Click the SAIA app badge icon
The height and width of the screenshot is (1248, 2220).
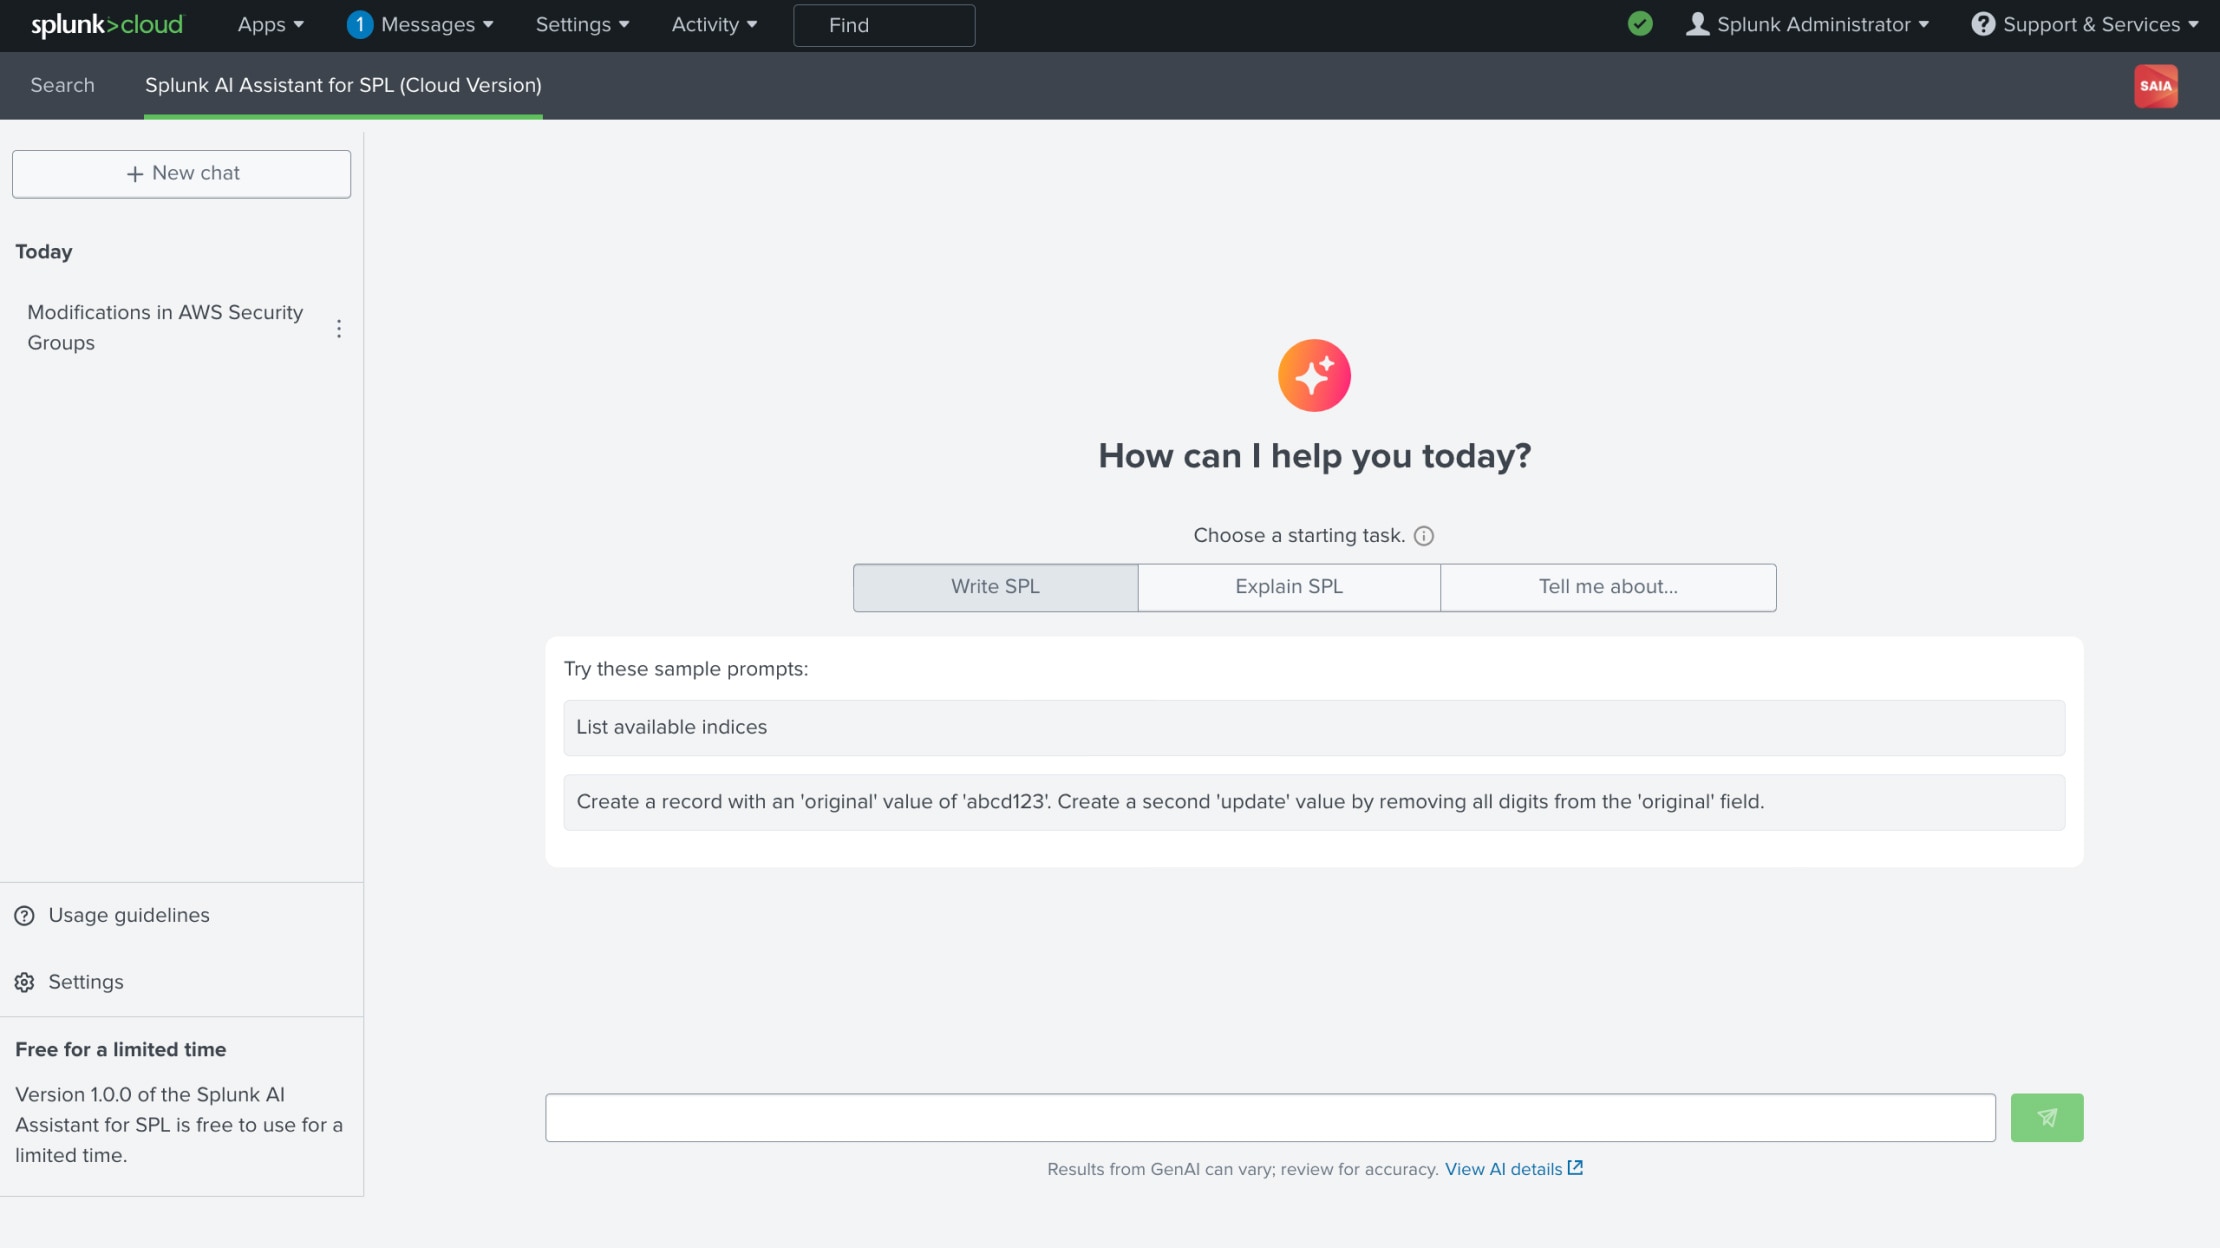pos(2155,86)
